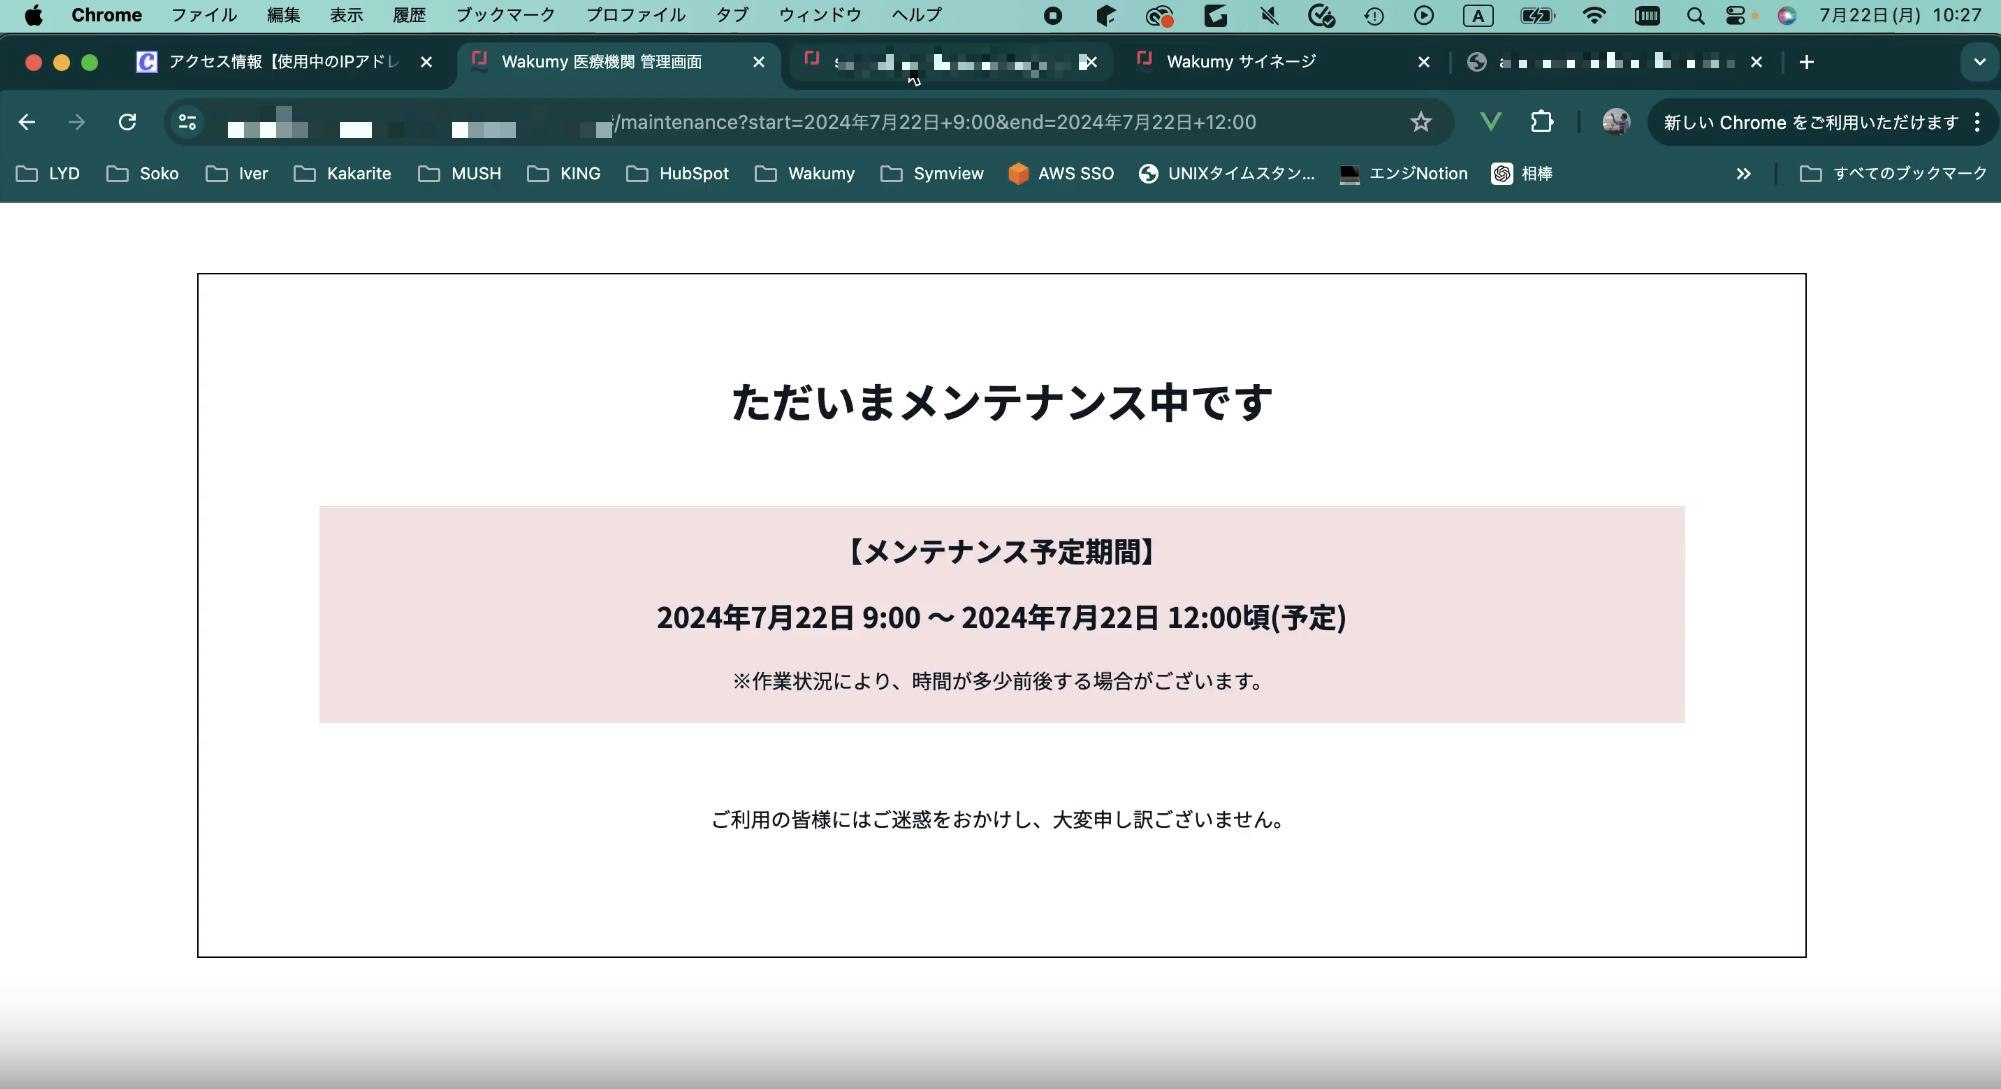The width and height of the screenshot is (2001, 1089).
Task: Show hidden bookmarks via the overflow chevron
Action: pos(1743,173)
